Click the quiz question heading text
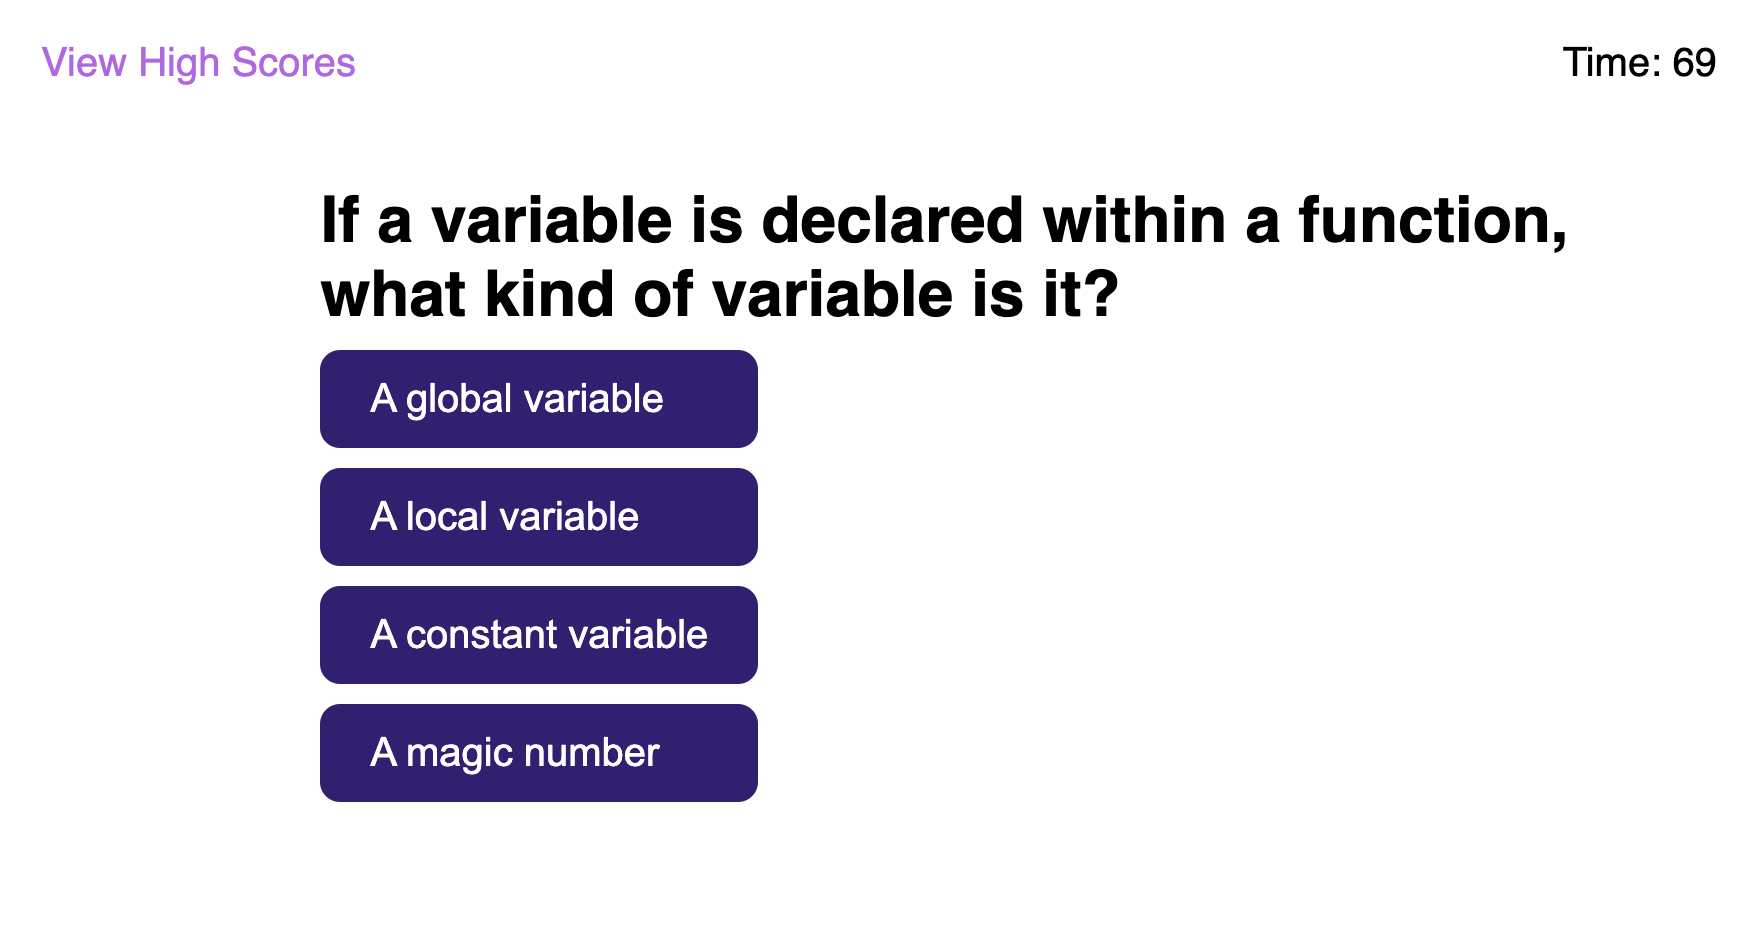 pos(942,257)
